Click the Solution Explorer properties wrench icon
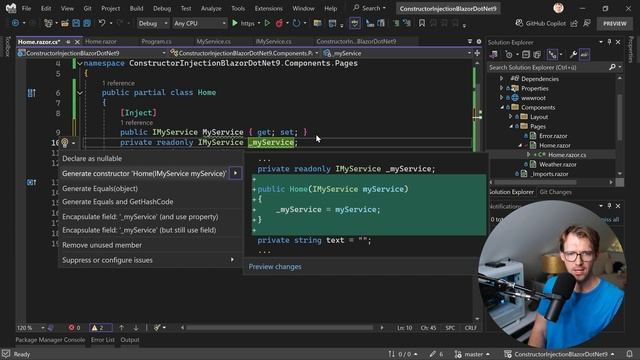This screenshot has height=360, width=640. pos(573,54)
